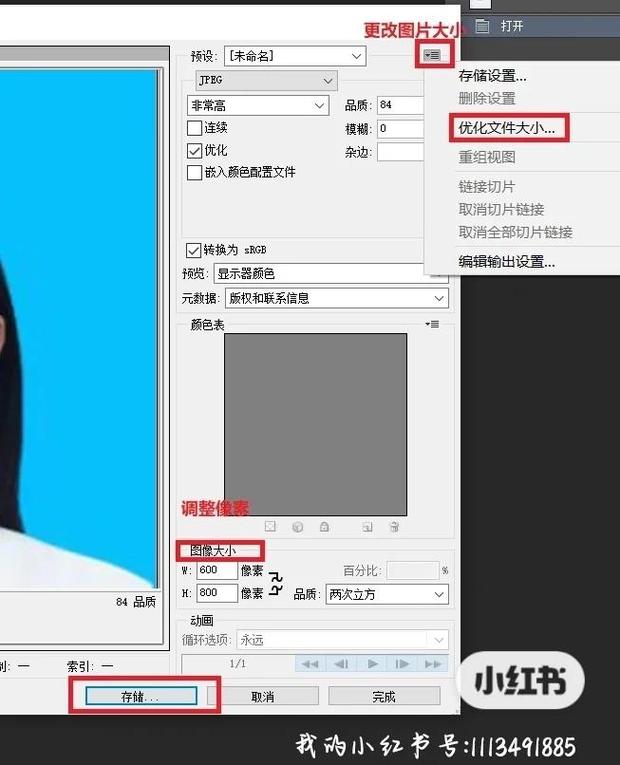The width and height of the screenshot is (620, 765).
Task: Jump to the last animation frame
Action: tap(433, 664)
